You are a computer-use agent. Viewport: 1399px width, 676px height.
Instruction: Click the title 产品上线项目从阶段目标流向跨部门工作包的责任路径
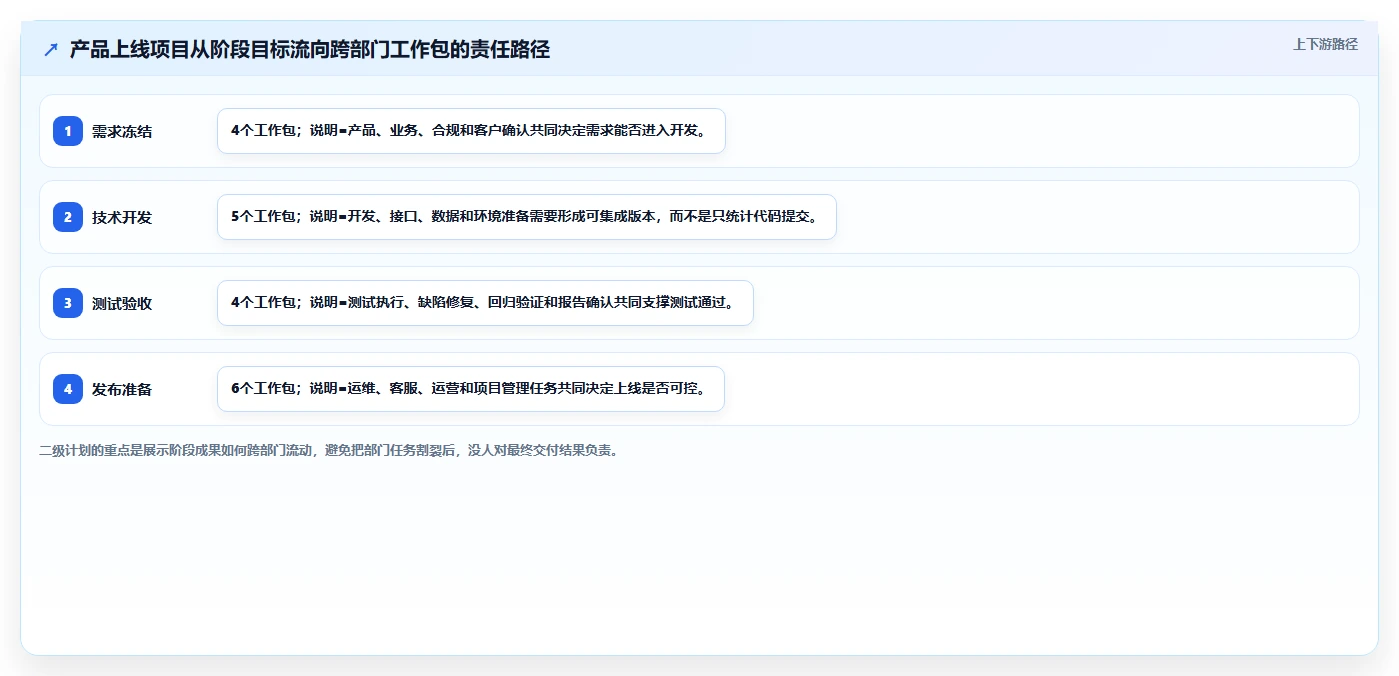pos(310,50)
